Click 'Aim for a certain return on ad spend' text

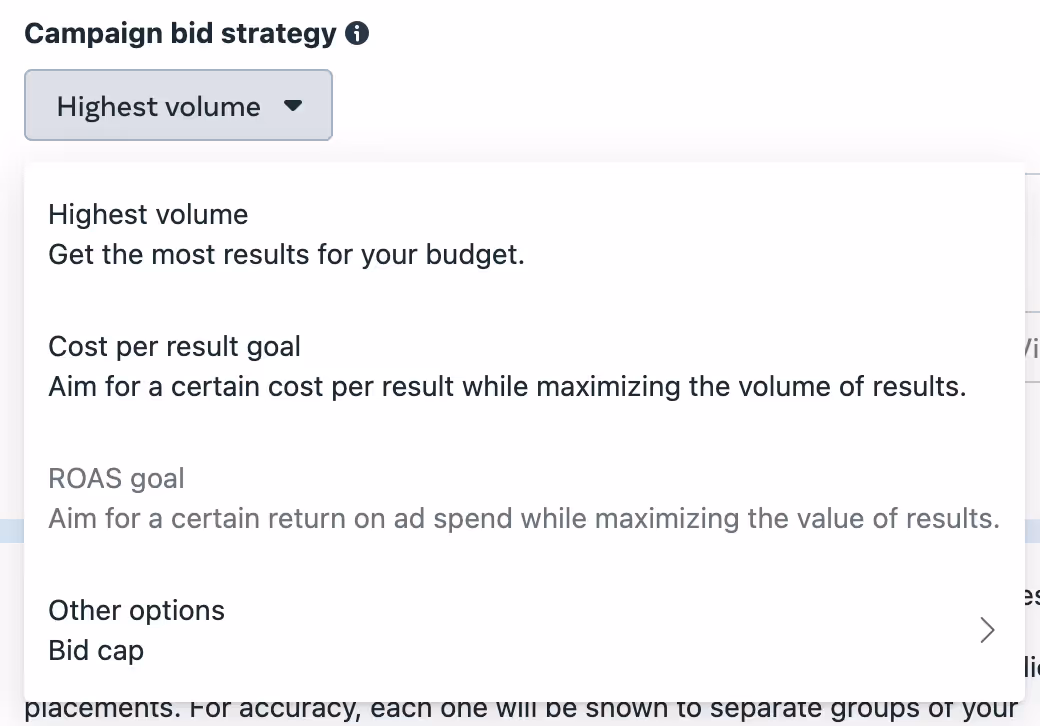click(x=281, y=518)
